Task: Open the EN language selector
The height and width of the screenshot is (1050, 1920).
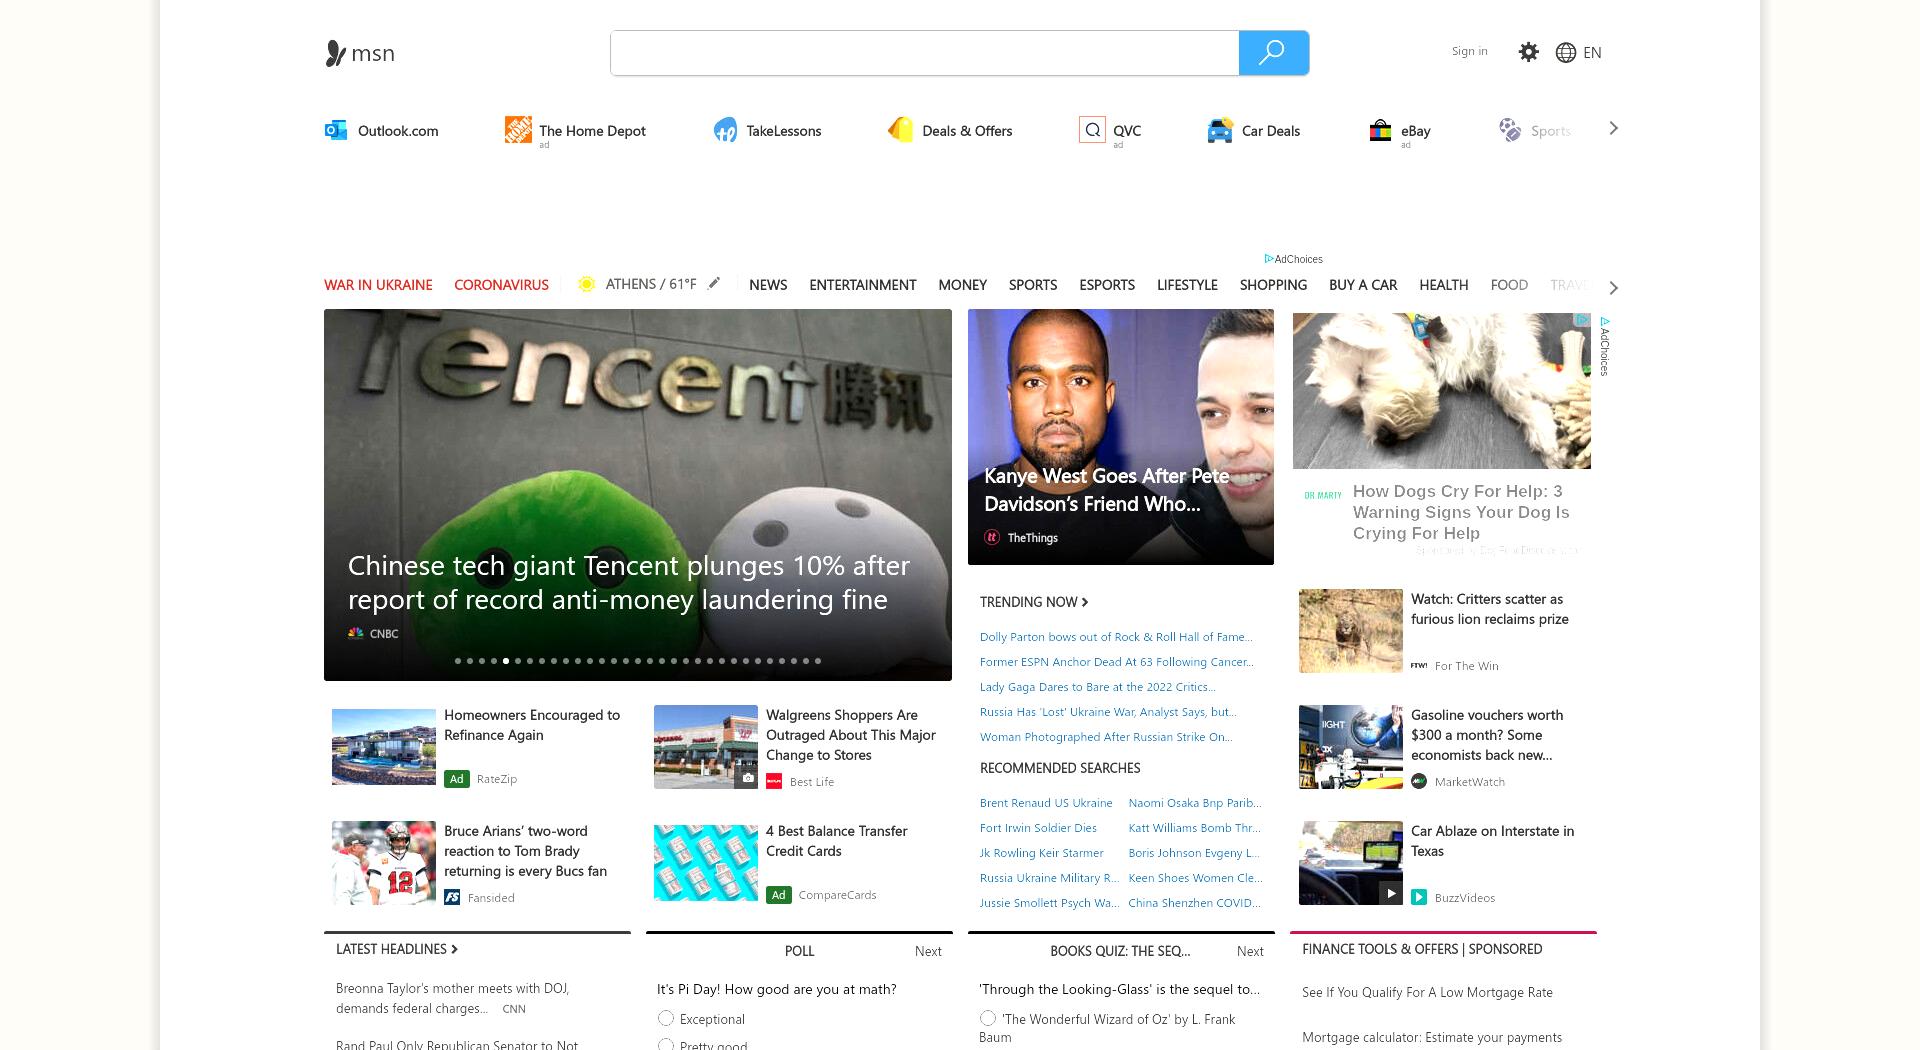Action: coord(1592,53)
